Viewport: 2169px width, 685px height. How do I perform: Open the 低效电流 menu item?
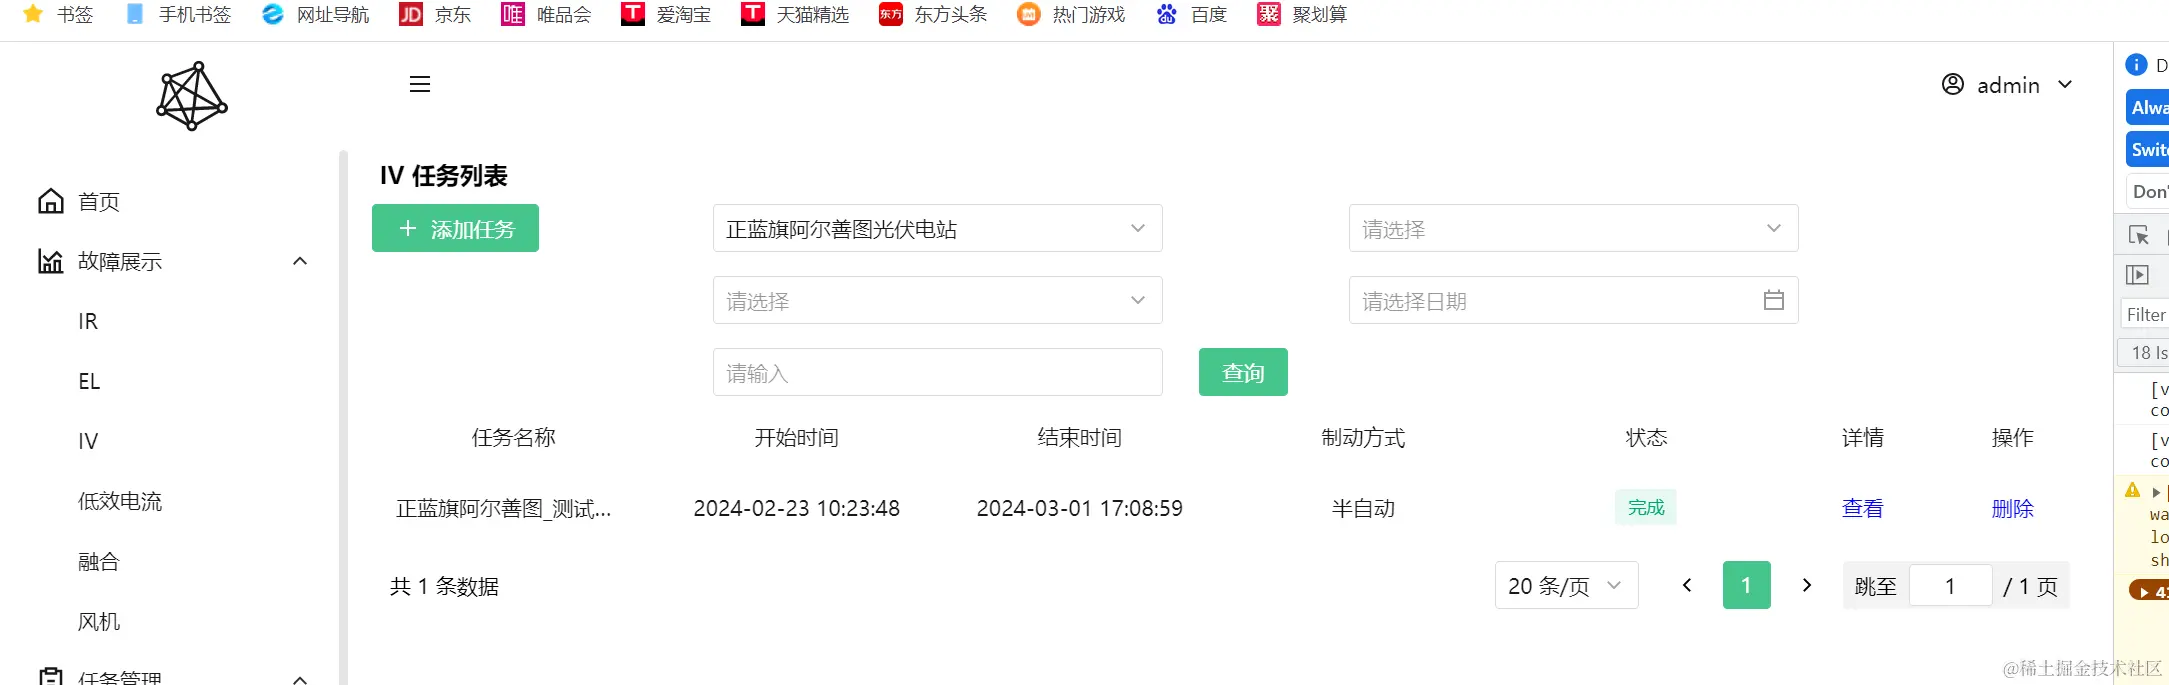(120, 501)
